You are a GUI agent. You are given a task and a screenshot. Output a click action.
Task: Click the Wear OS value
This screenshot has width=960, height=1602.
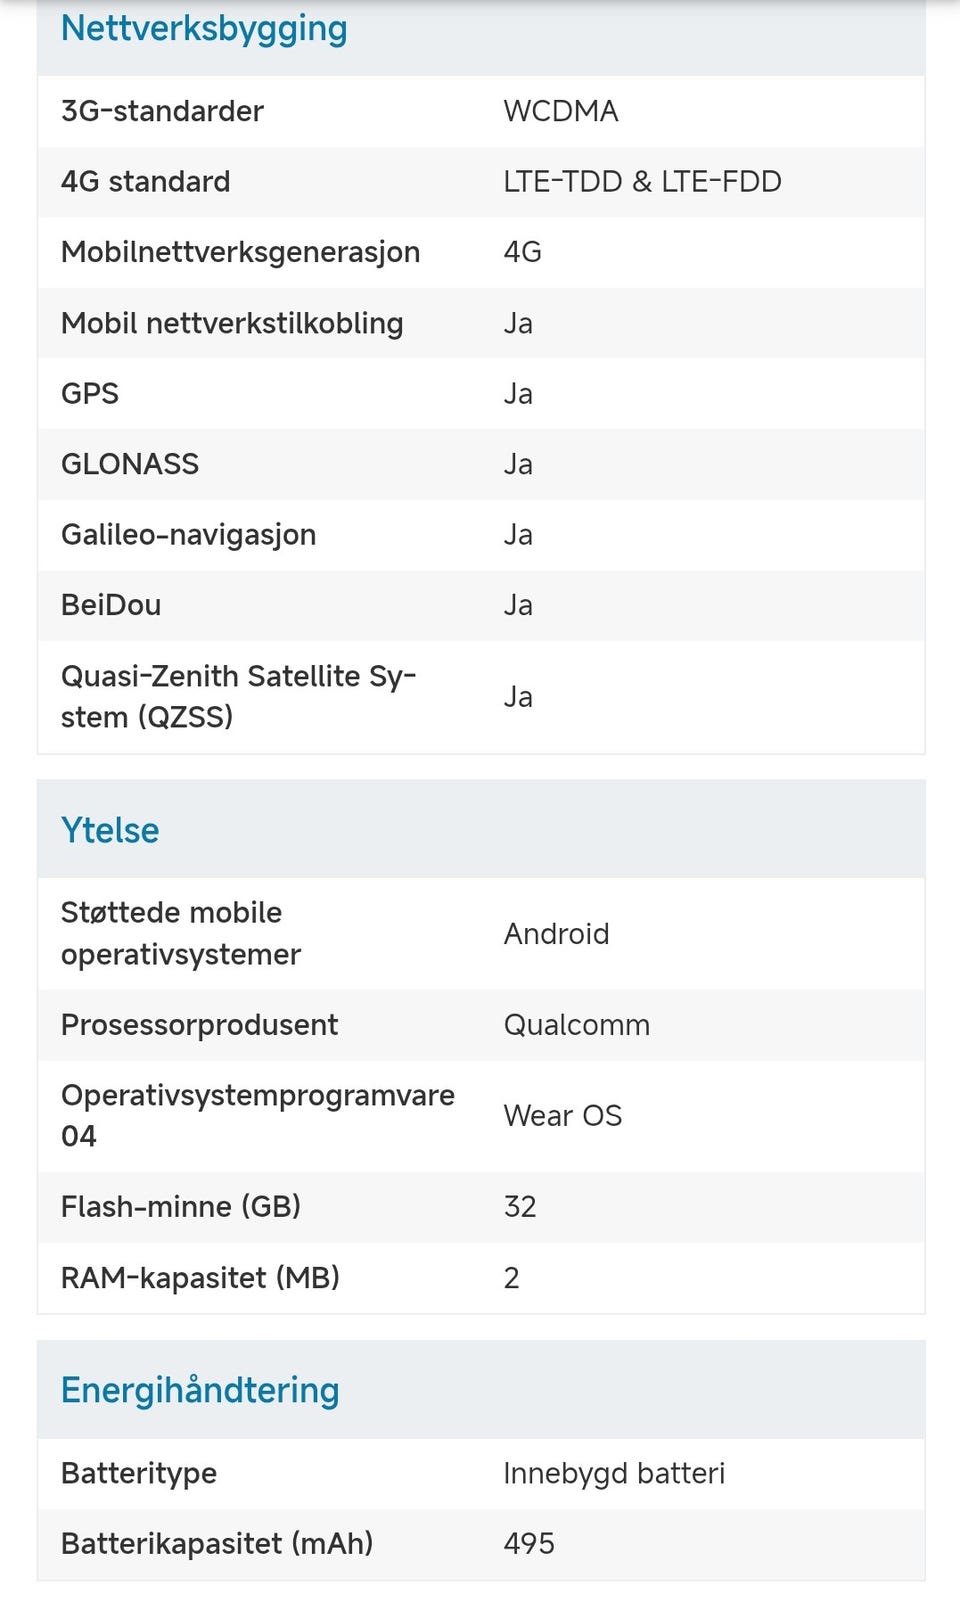coord(562,1116)
